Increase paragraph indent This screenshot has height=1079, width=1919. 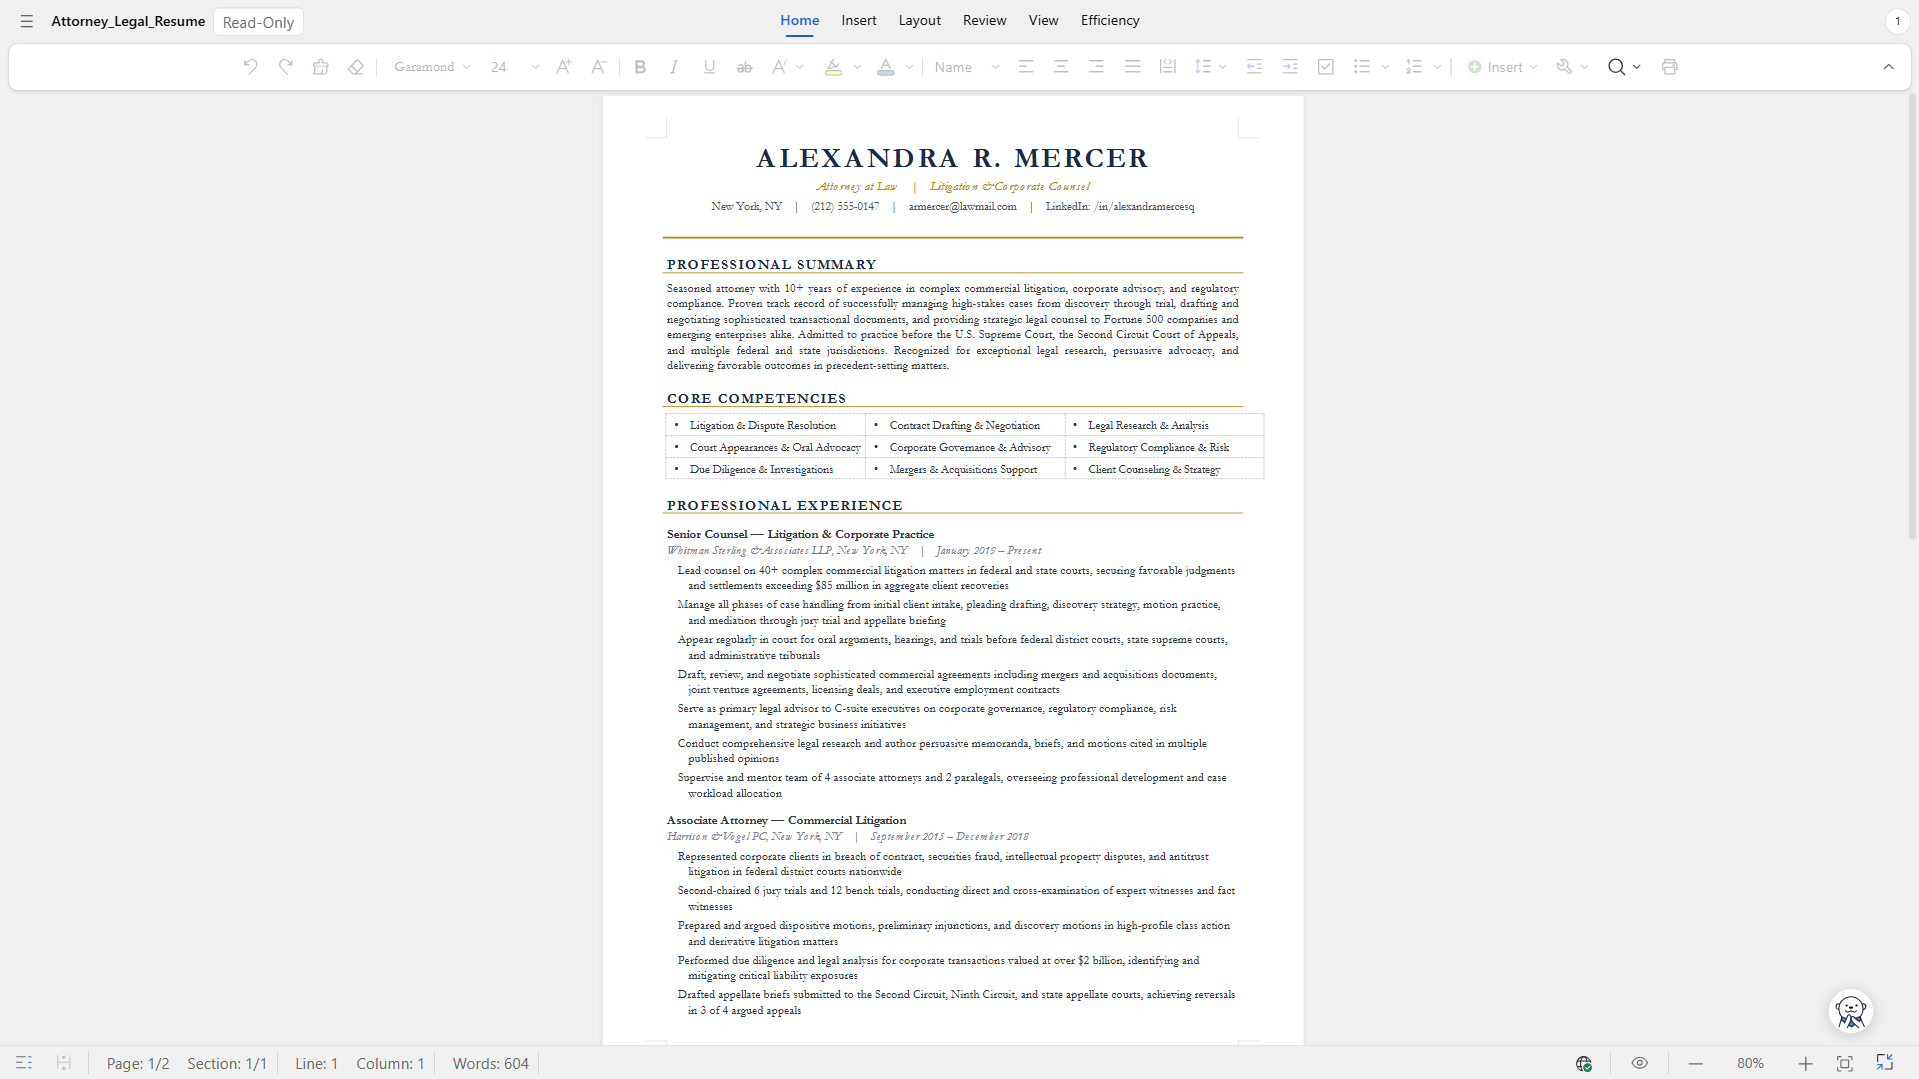click(x=1290, y=67)
